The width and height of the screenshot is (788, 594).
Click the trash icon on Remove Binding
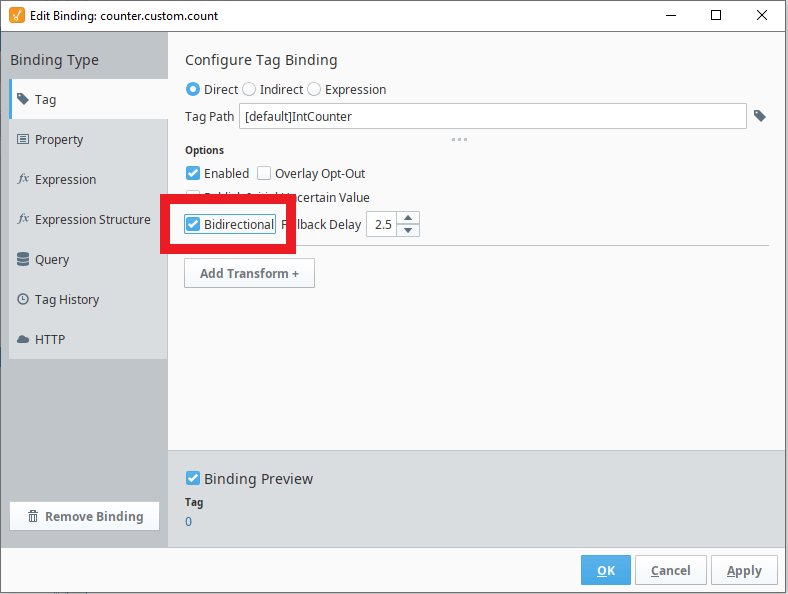(33, 516)
